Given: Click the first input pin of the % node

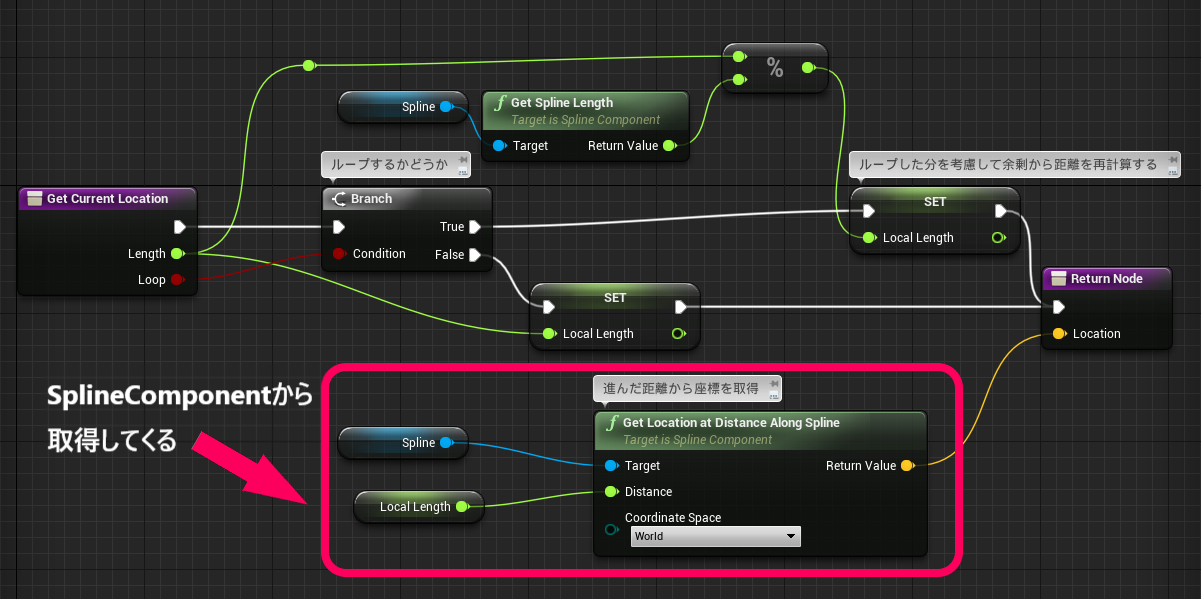Looking at the screenshot, I should pyautogui.click(x=739, y=57).
